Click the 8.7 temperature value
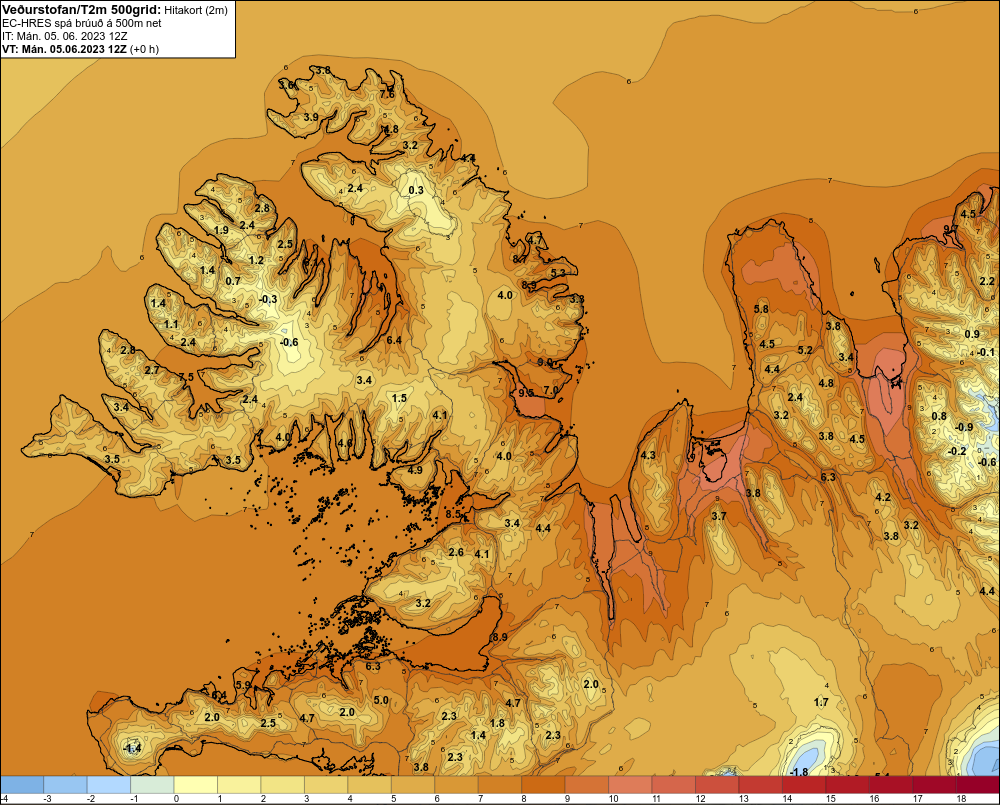Image resolution: width=1000 pixels, height=805 pixels. click(520, 259)
